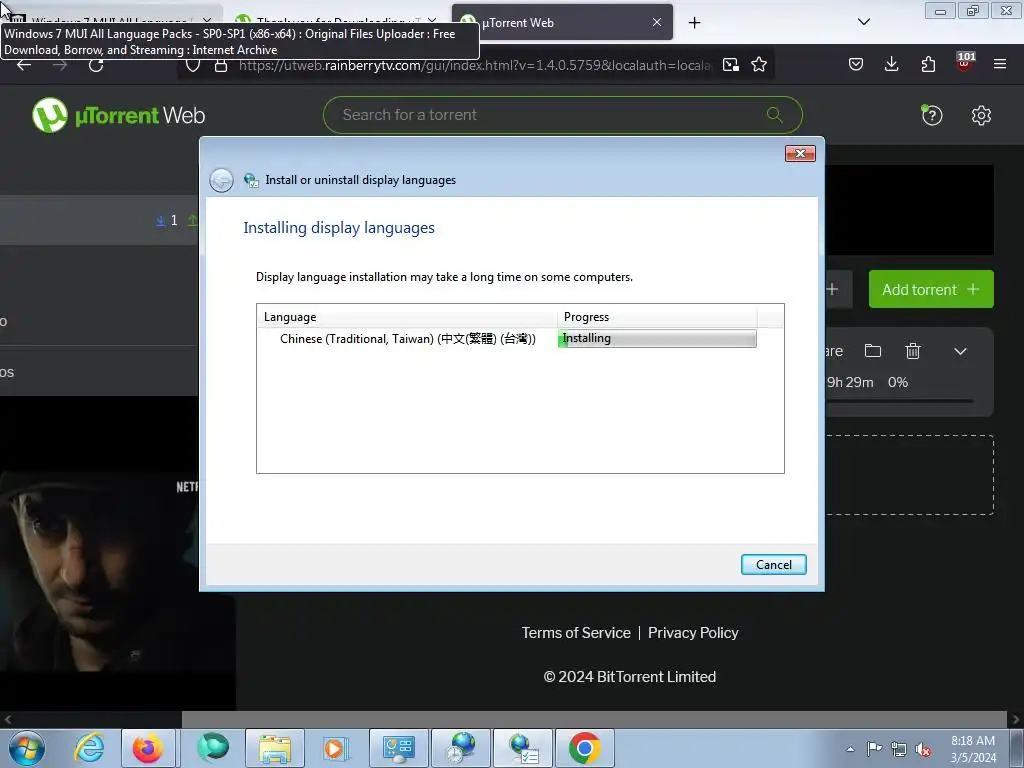1024x768 pixels.
Task: Open Terms of Service link
Action: coord(575,633)
